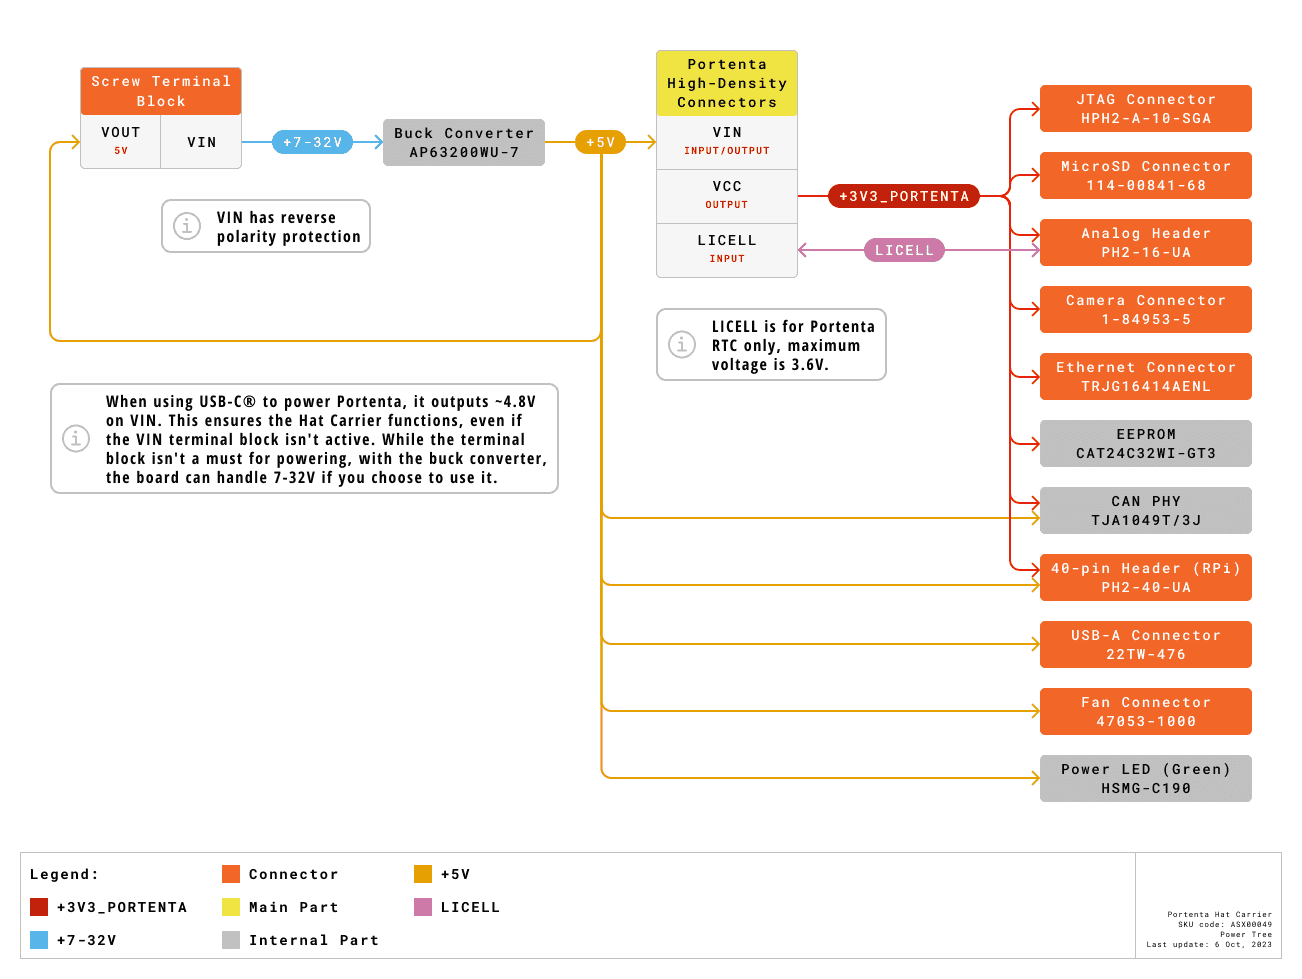1302x979 pixels.
Task: Click the +3V3_PORTENTA red rail label
Action: pyautogui.click(x=904, y=196)
